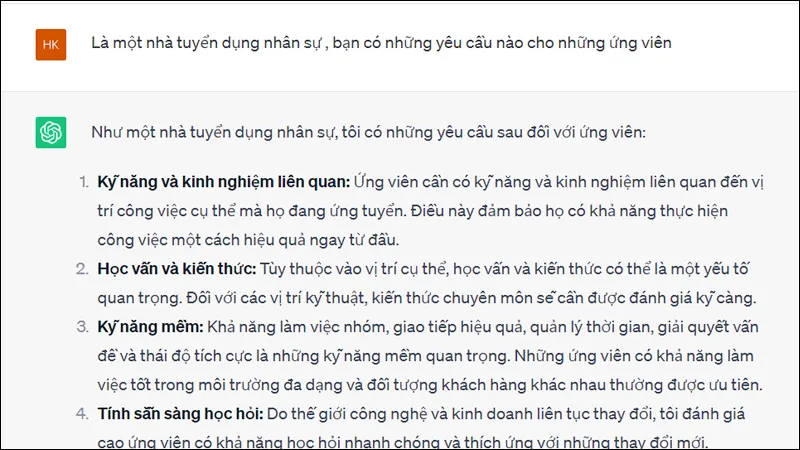This screenshot has width=800, height=450.
Task: Click list number 2 marker
Action: 83,269
